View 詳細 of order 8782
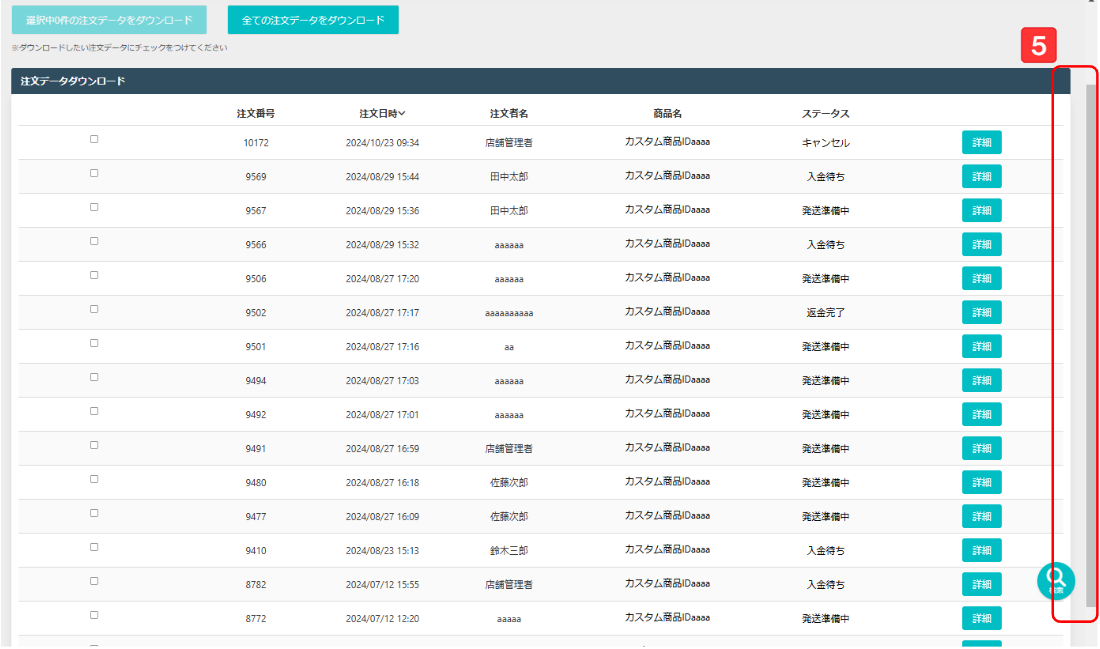 tap(981, 584)
